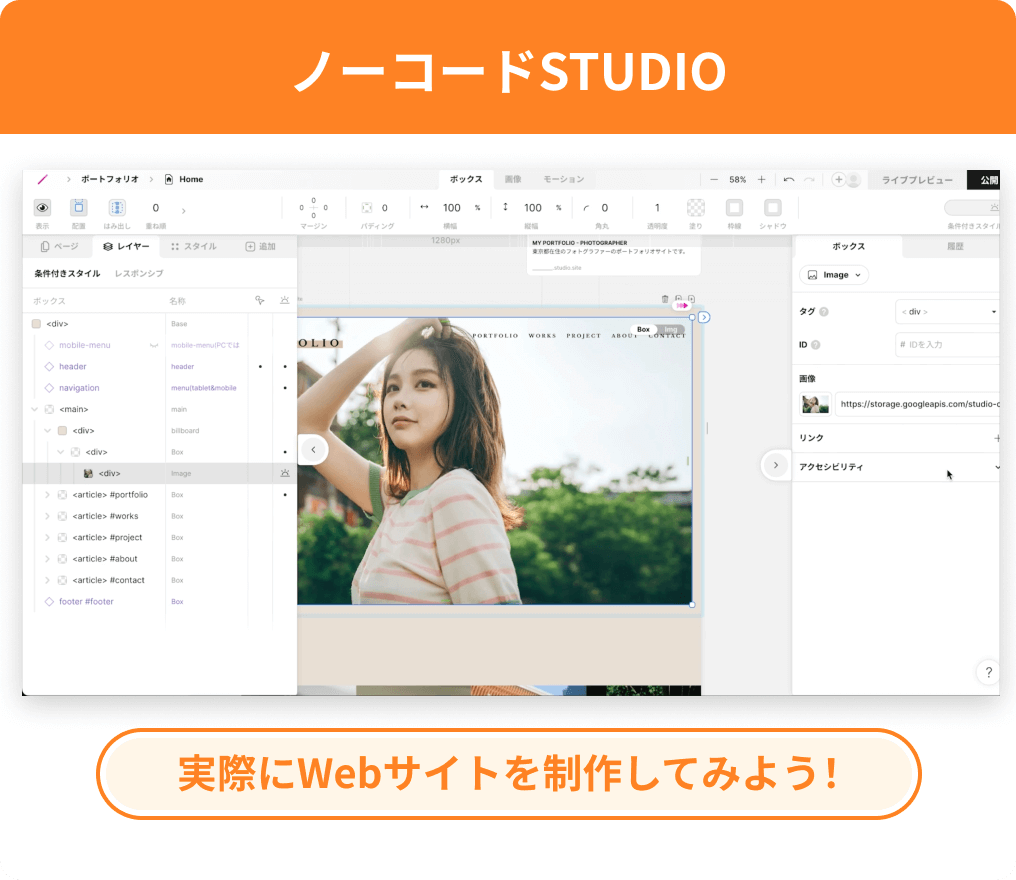Collapse the <main> layer in the tree
Viewport: 1016px width, 880px height.
click(x=34, y=409)
